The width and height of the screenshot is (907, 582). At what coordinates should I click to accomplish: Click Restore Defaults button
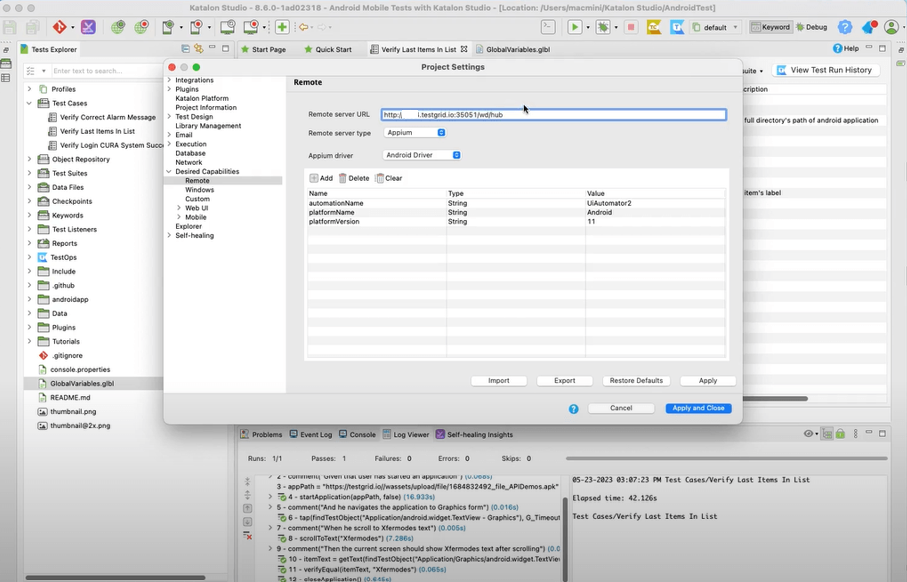point(636,381)
